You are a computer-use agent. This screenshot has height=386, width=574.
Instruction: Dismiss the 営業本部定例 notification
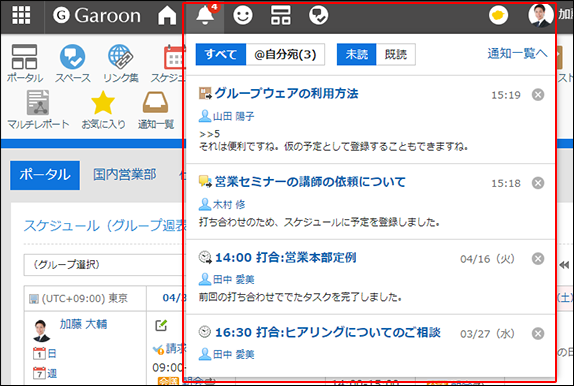[538, 259]
